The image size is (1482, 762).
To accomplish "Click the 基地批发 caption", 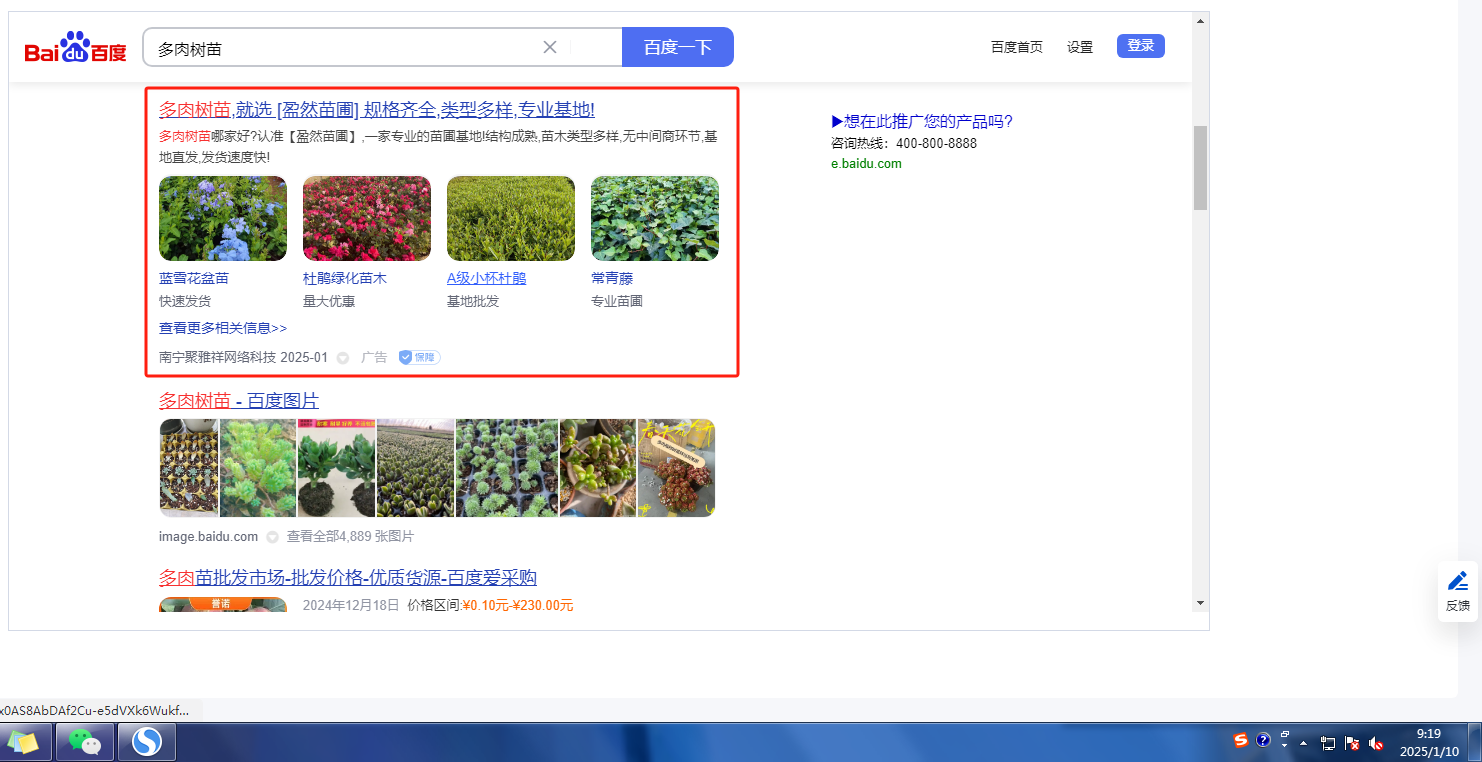I will [x=473, y=301].
